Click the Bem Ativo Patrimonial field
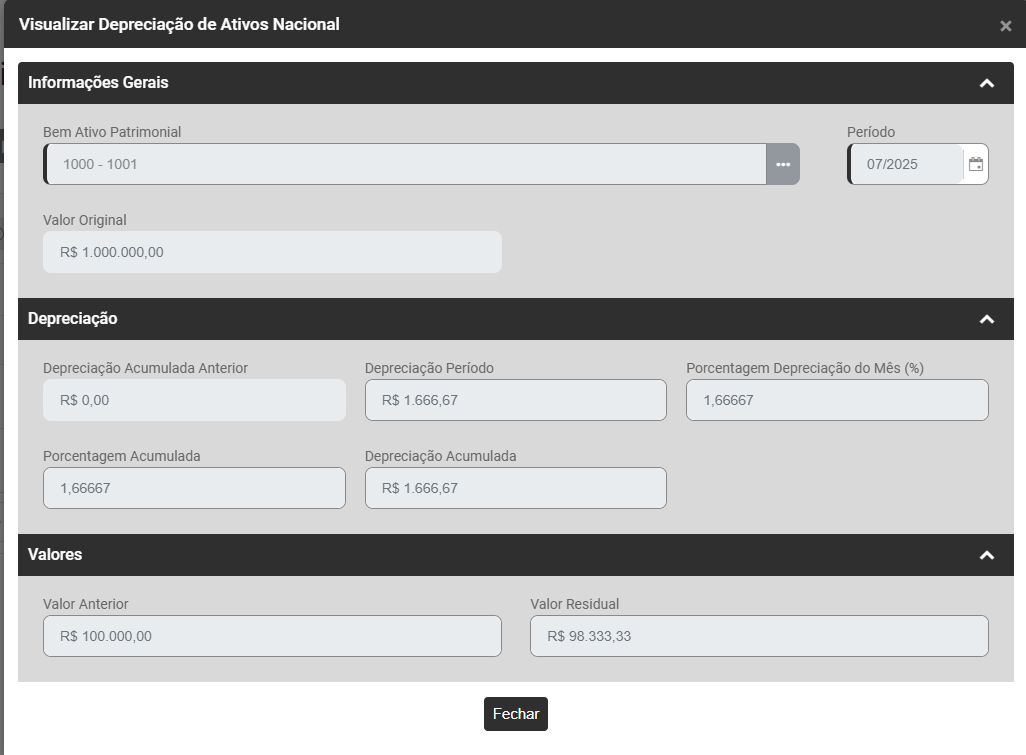Screen dimensions: 1026x755 coord(405,164)
